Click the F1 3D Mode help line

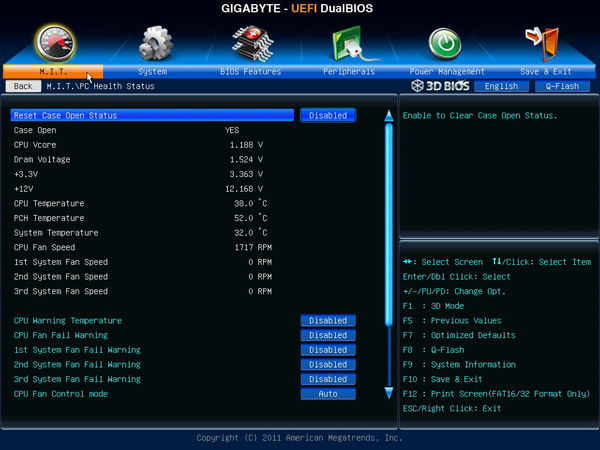coord(434,306)
